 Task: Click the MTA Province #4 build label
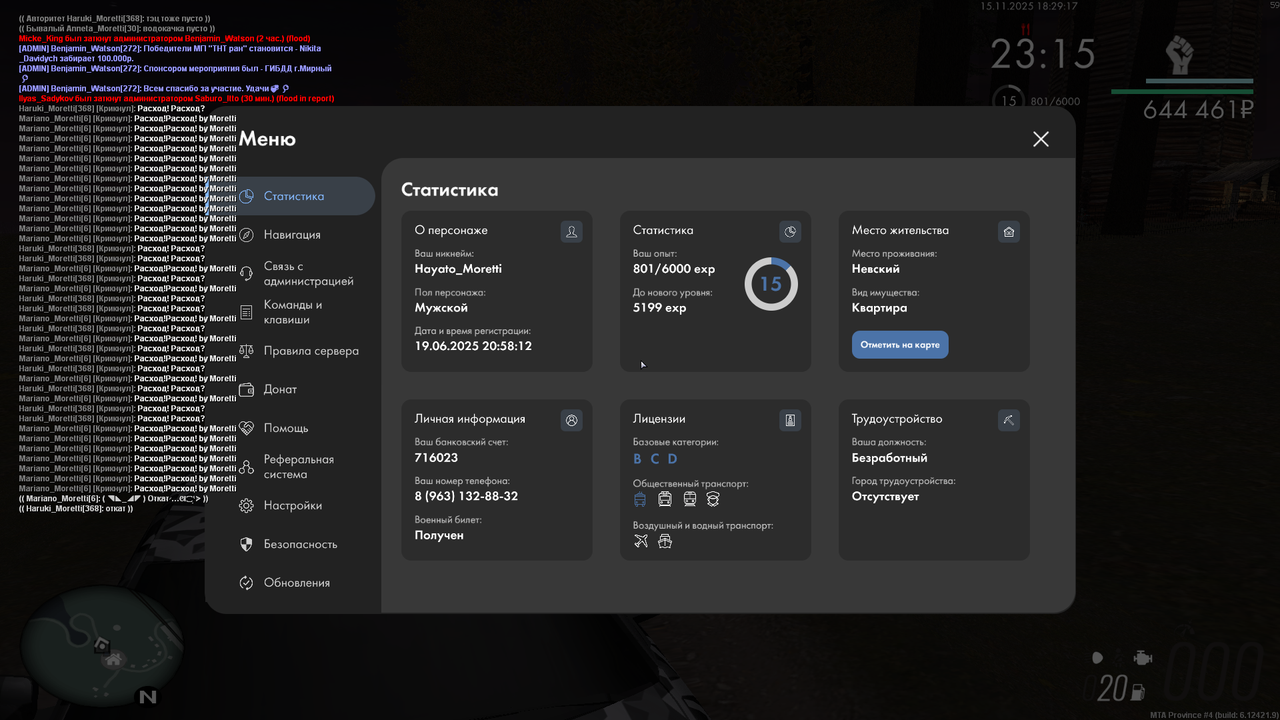click(1214, 714)
